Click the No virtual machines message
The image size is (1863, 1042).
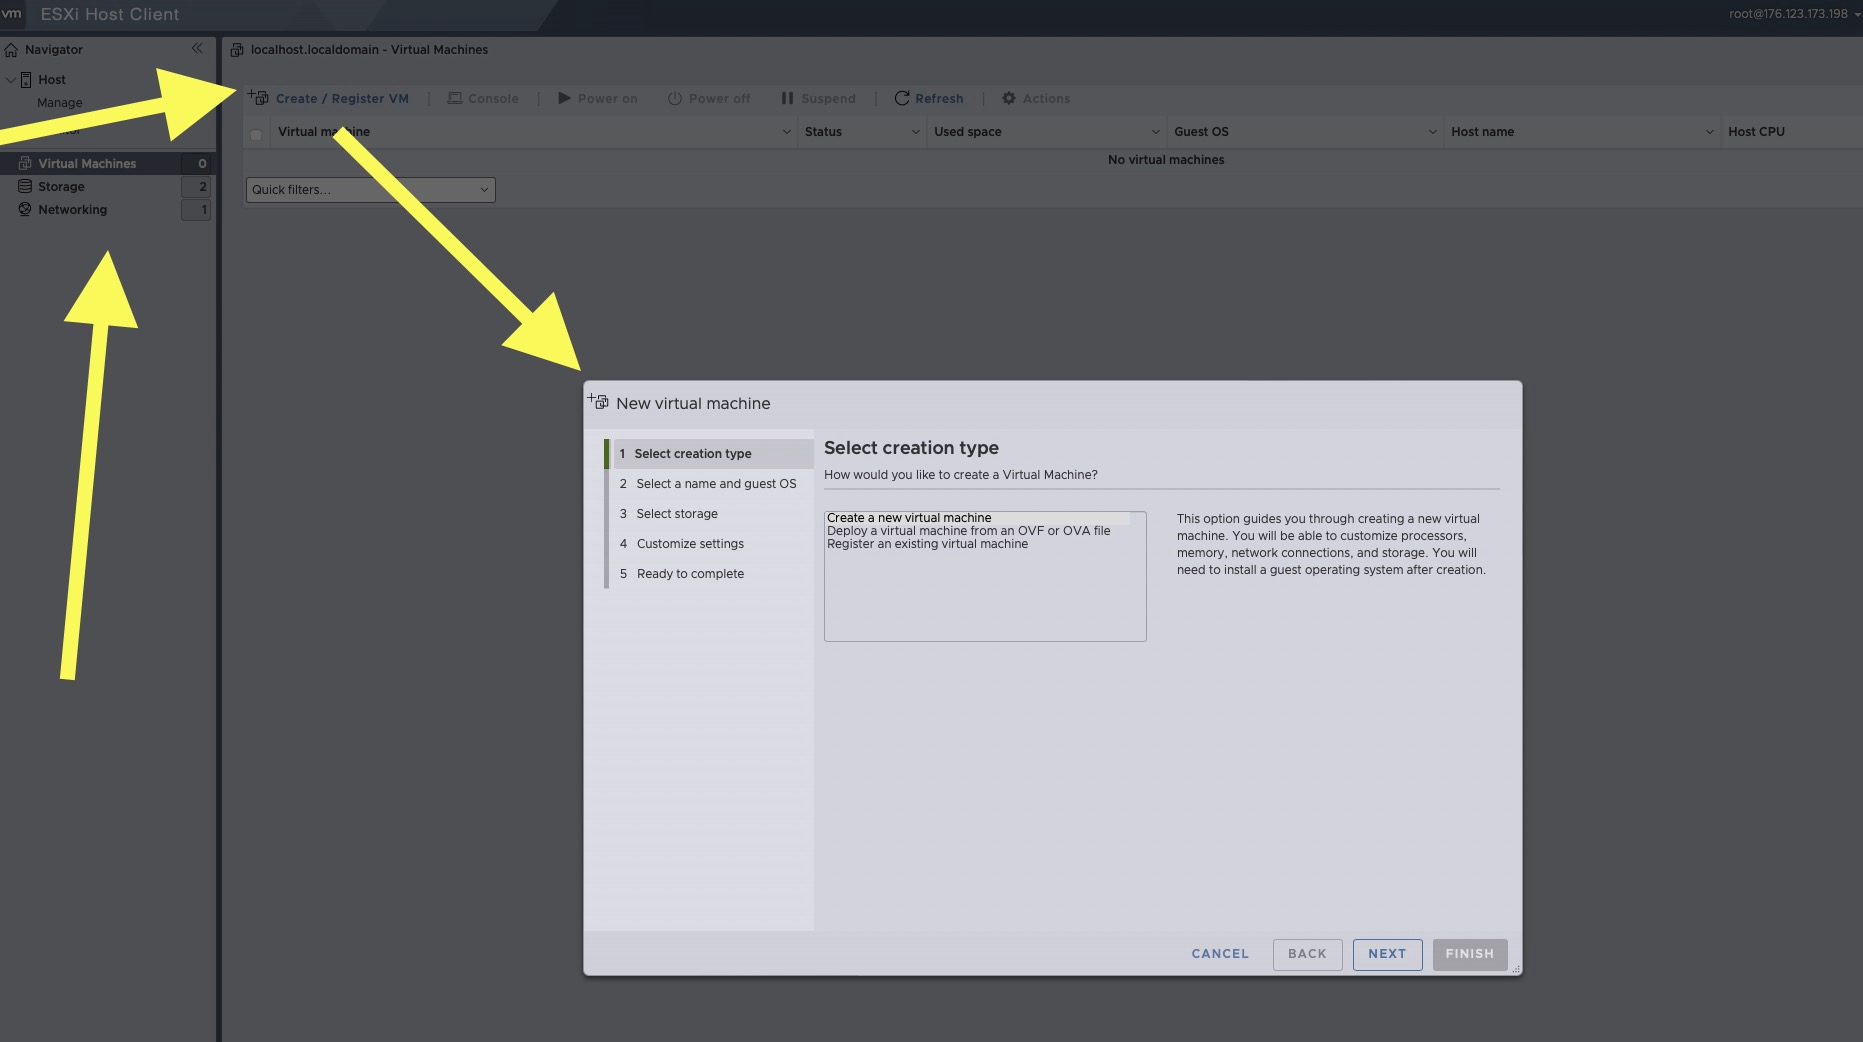click(1166, 160)
